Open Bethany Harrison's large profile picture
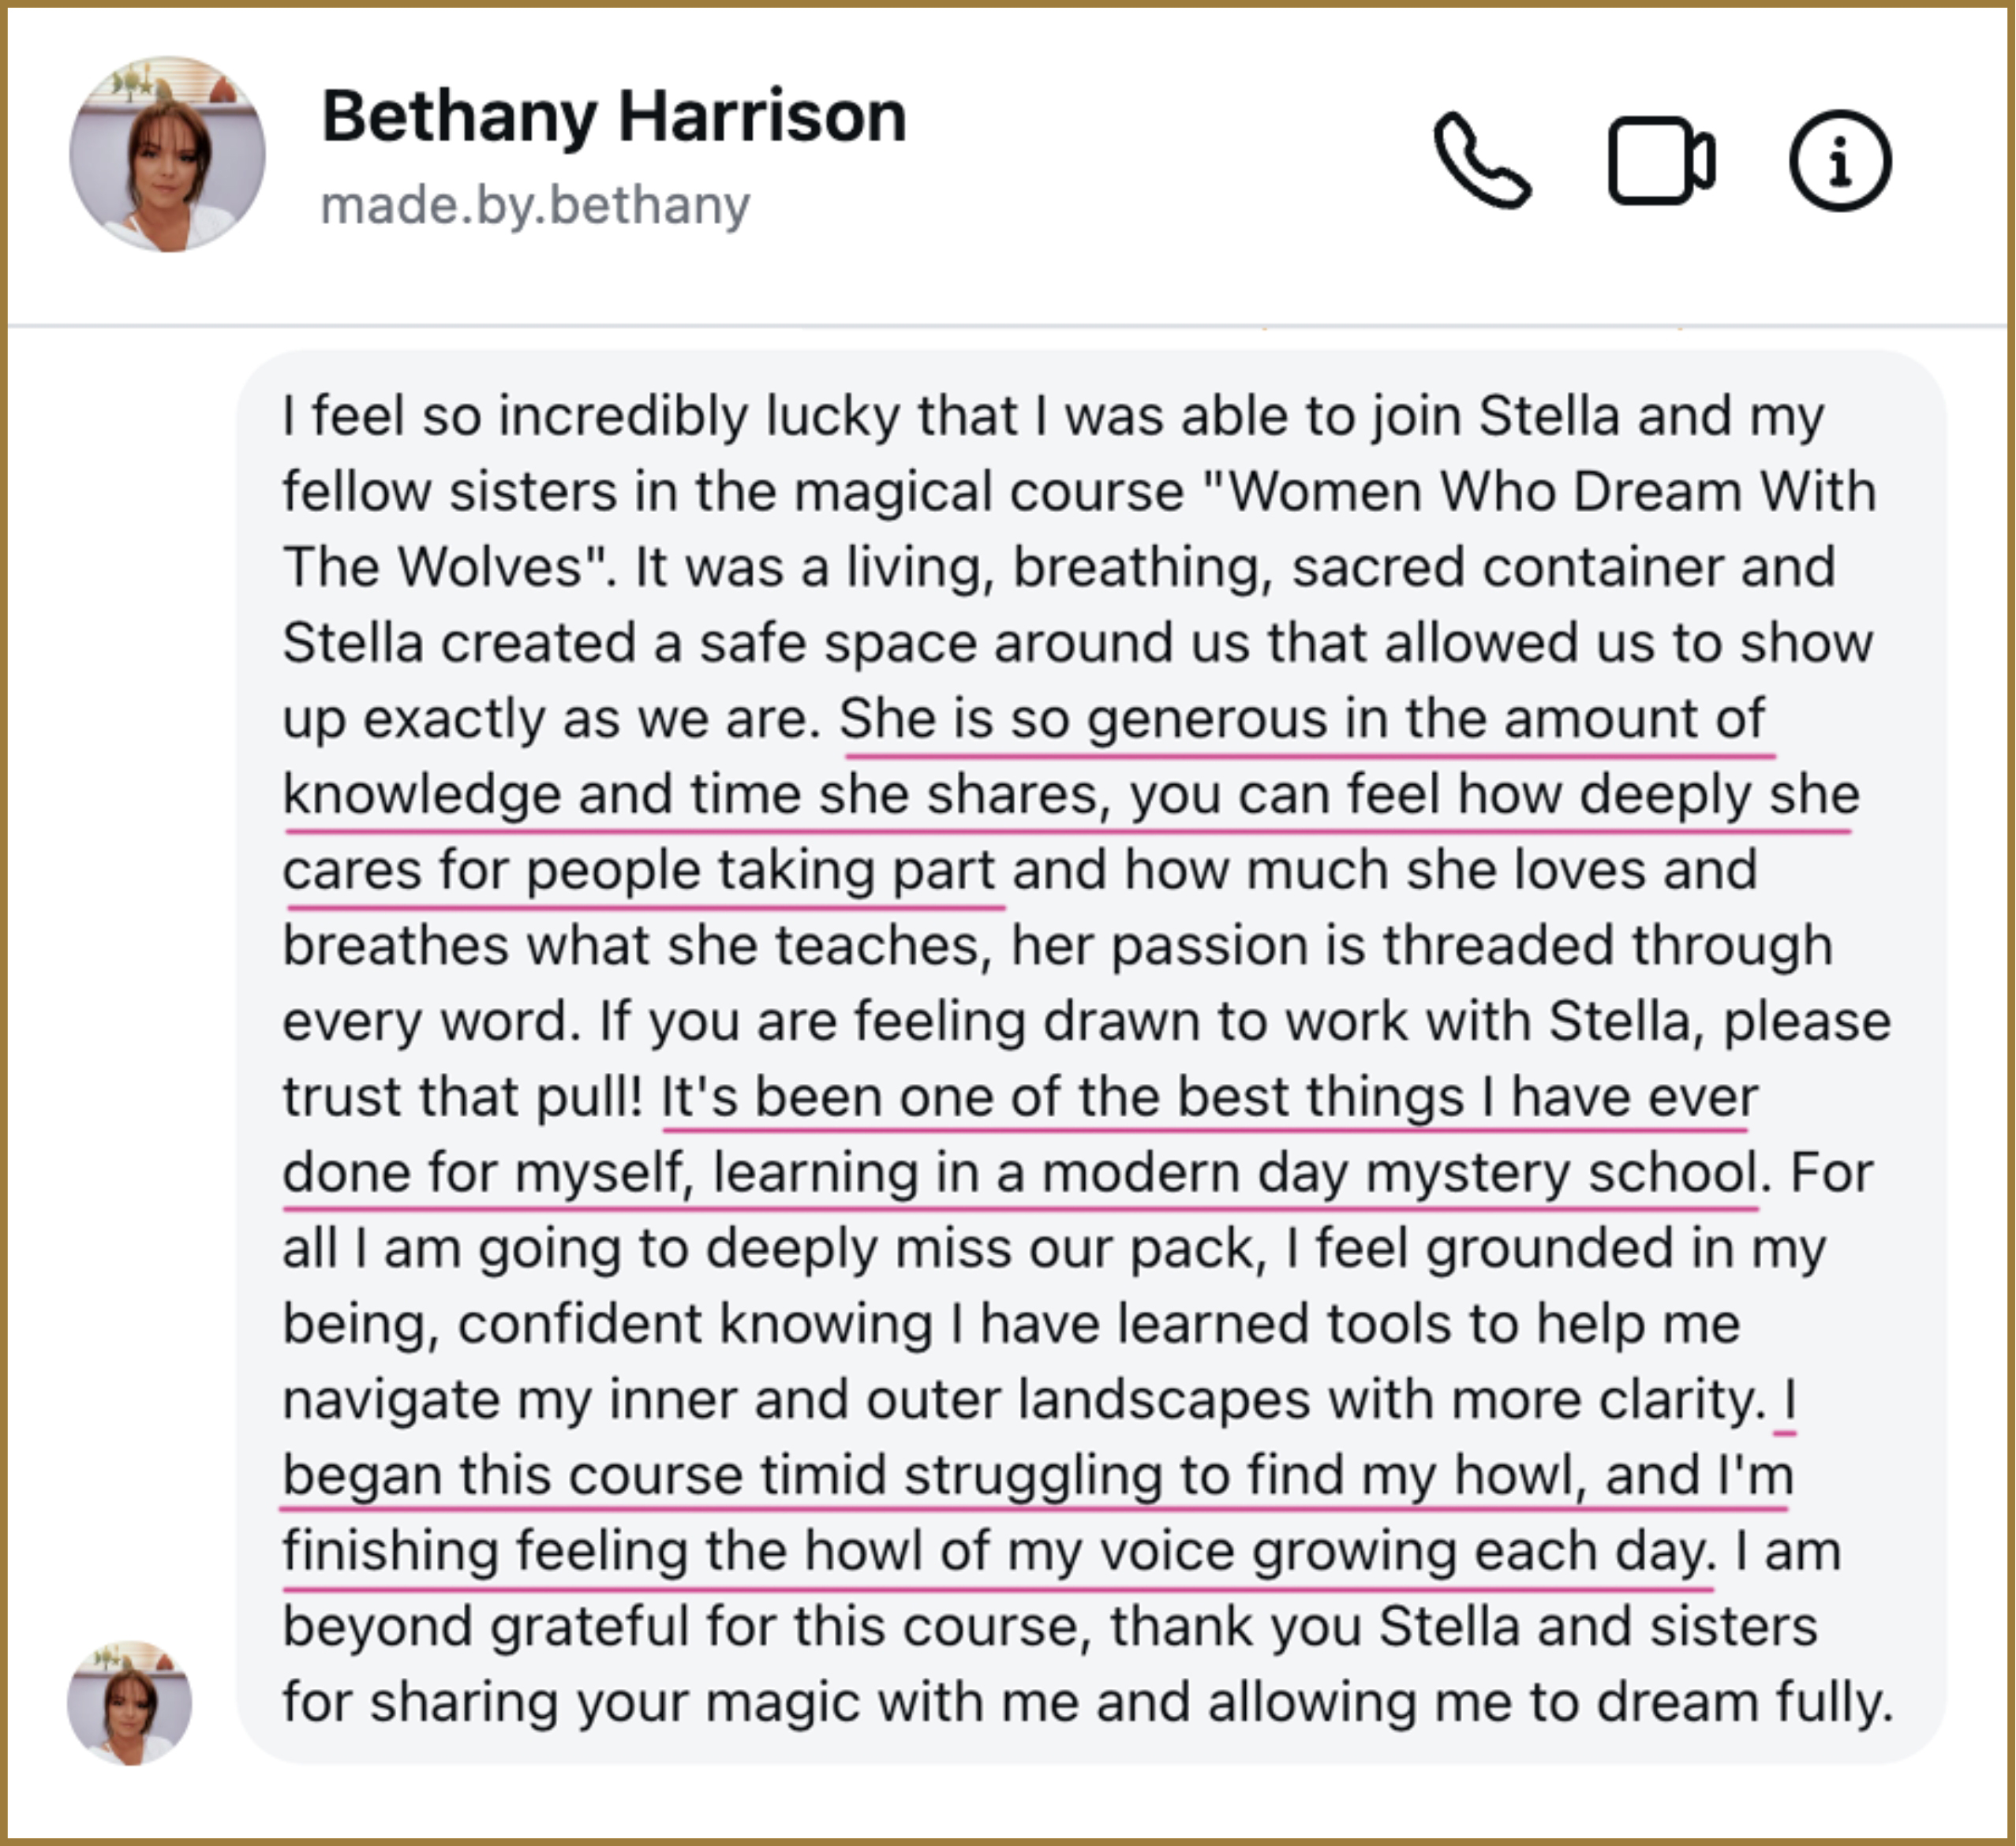2016x1846 pixels. point(167,154)
